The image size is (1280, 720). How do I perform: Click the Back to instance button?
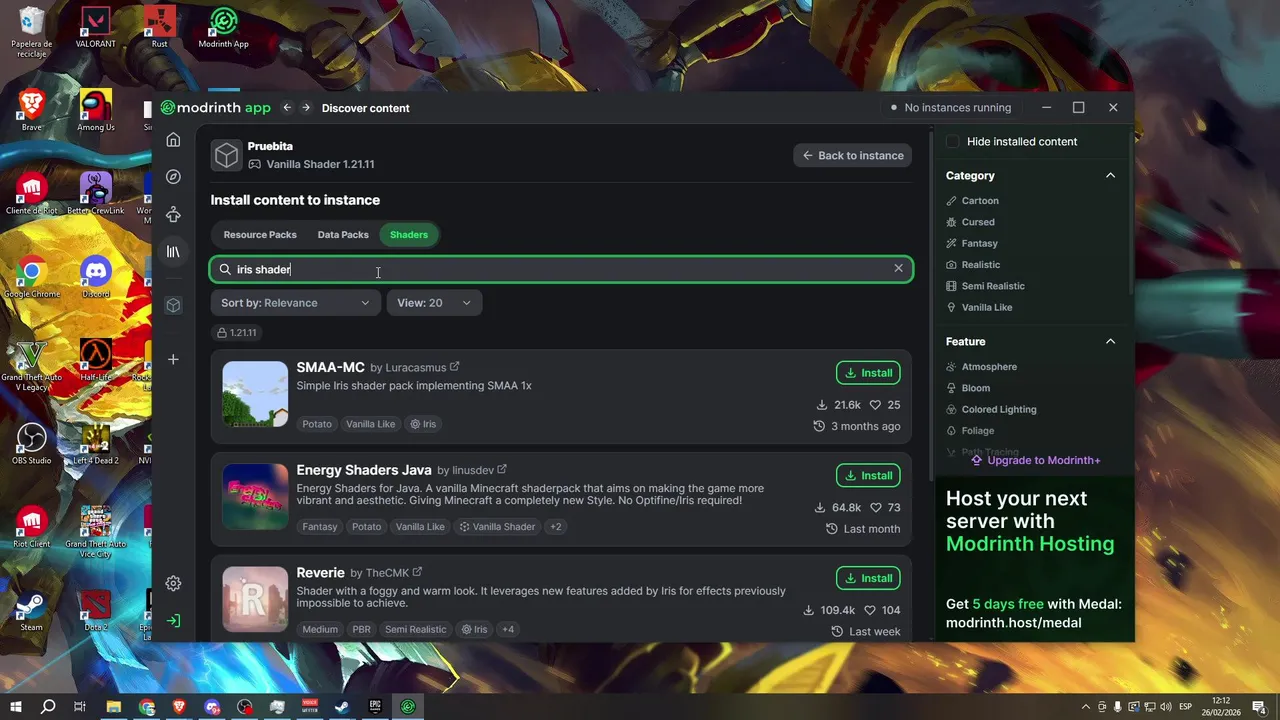[x=853, y=155]
